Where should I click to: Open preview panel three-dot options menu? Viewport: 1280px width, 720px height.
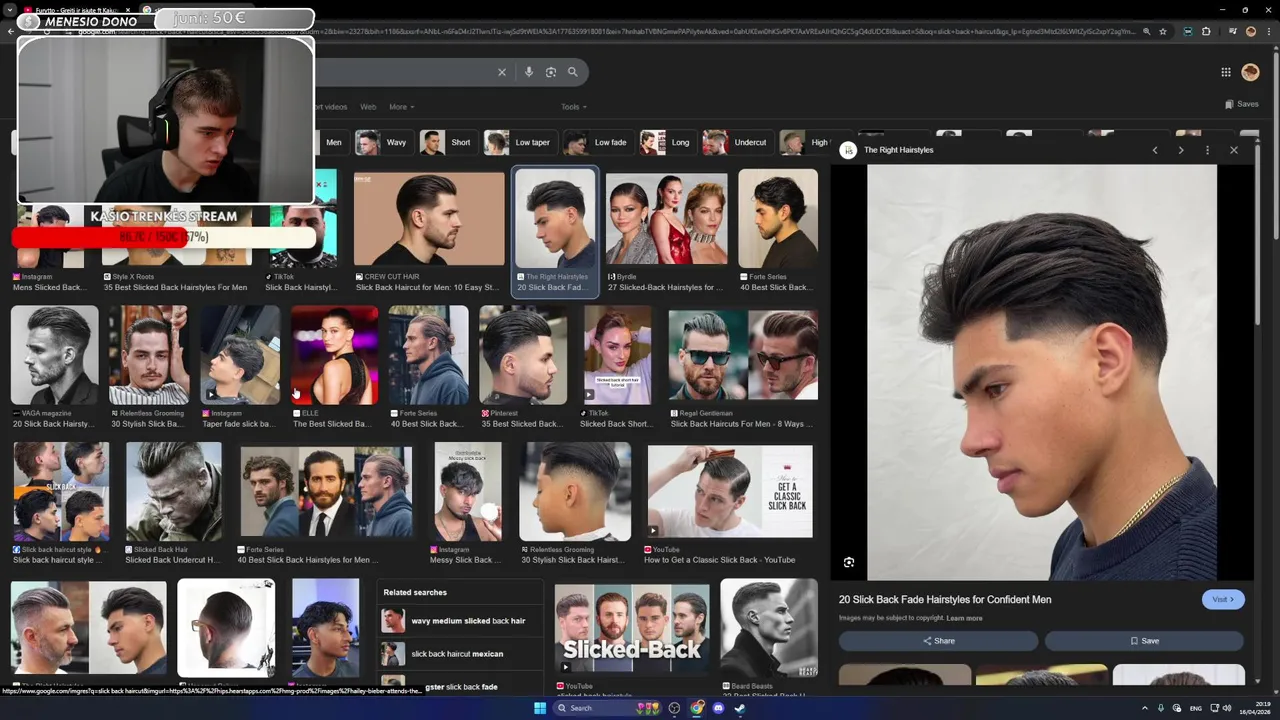1207,150
